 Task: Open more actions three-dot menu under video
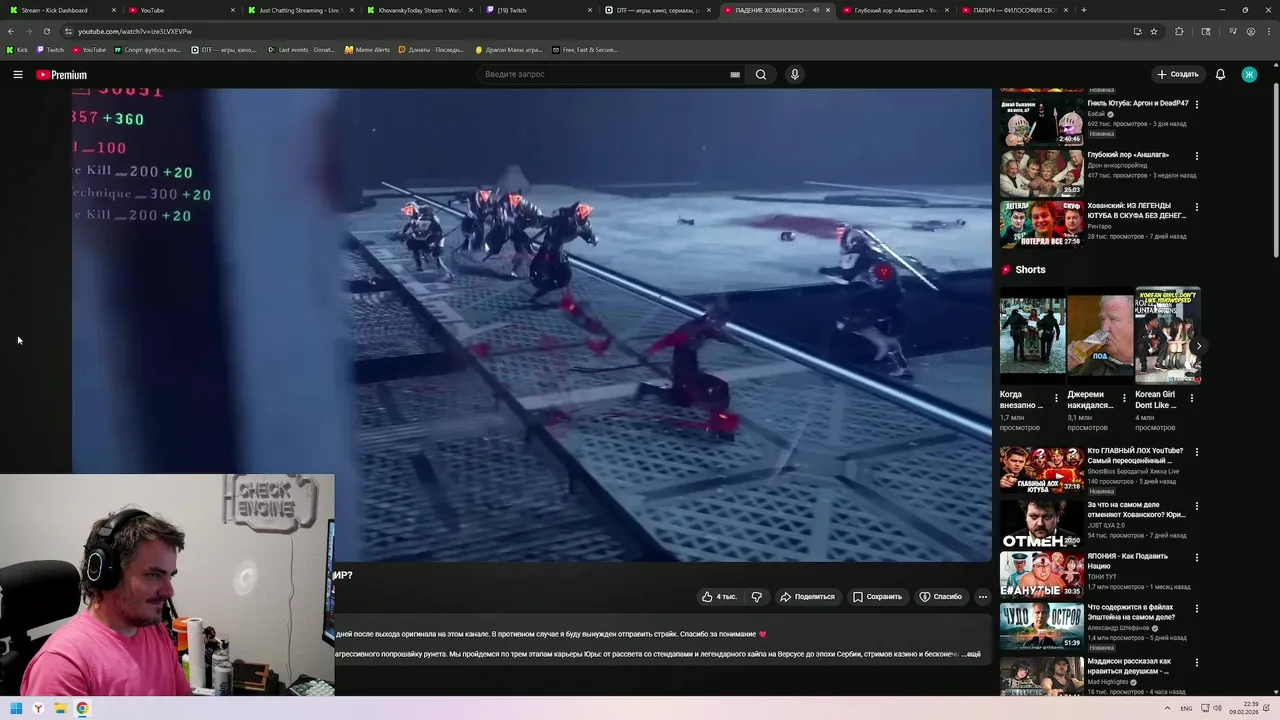pyautogui.click(x=983, y=597)
